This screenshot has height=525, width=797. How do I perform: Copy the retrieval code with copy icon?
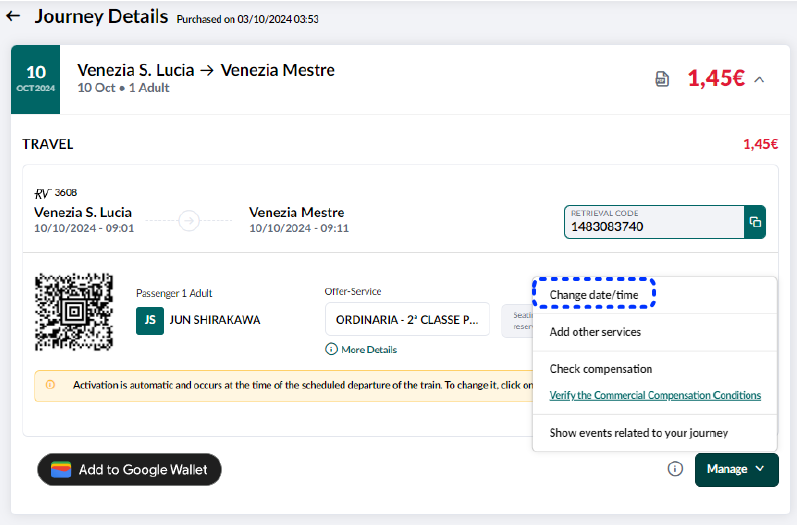tap(755, 222)
